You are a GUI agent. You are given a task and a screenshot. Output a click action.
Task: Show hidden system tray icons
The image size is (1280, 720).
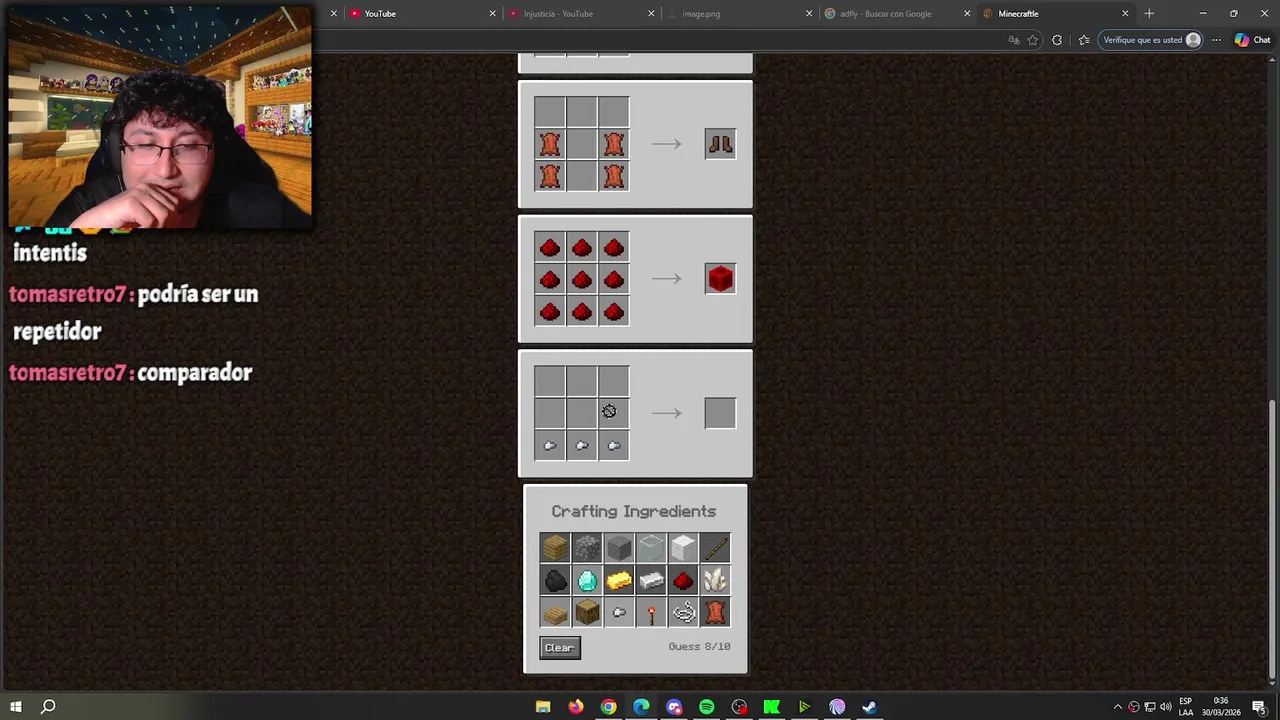tap(1118, 707)
